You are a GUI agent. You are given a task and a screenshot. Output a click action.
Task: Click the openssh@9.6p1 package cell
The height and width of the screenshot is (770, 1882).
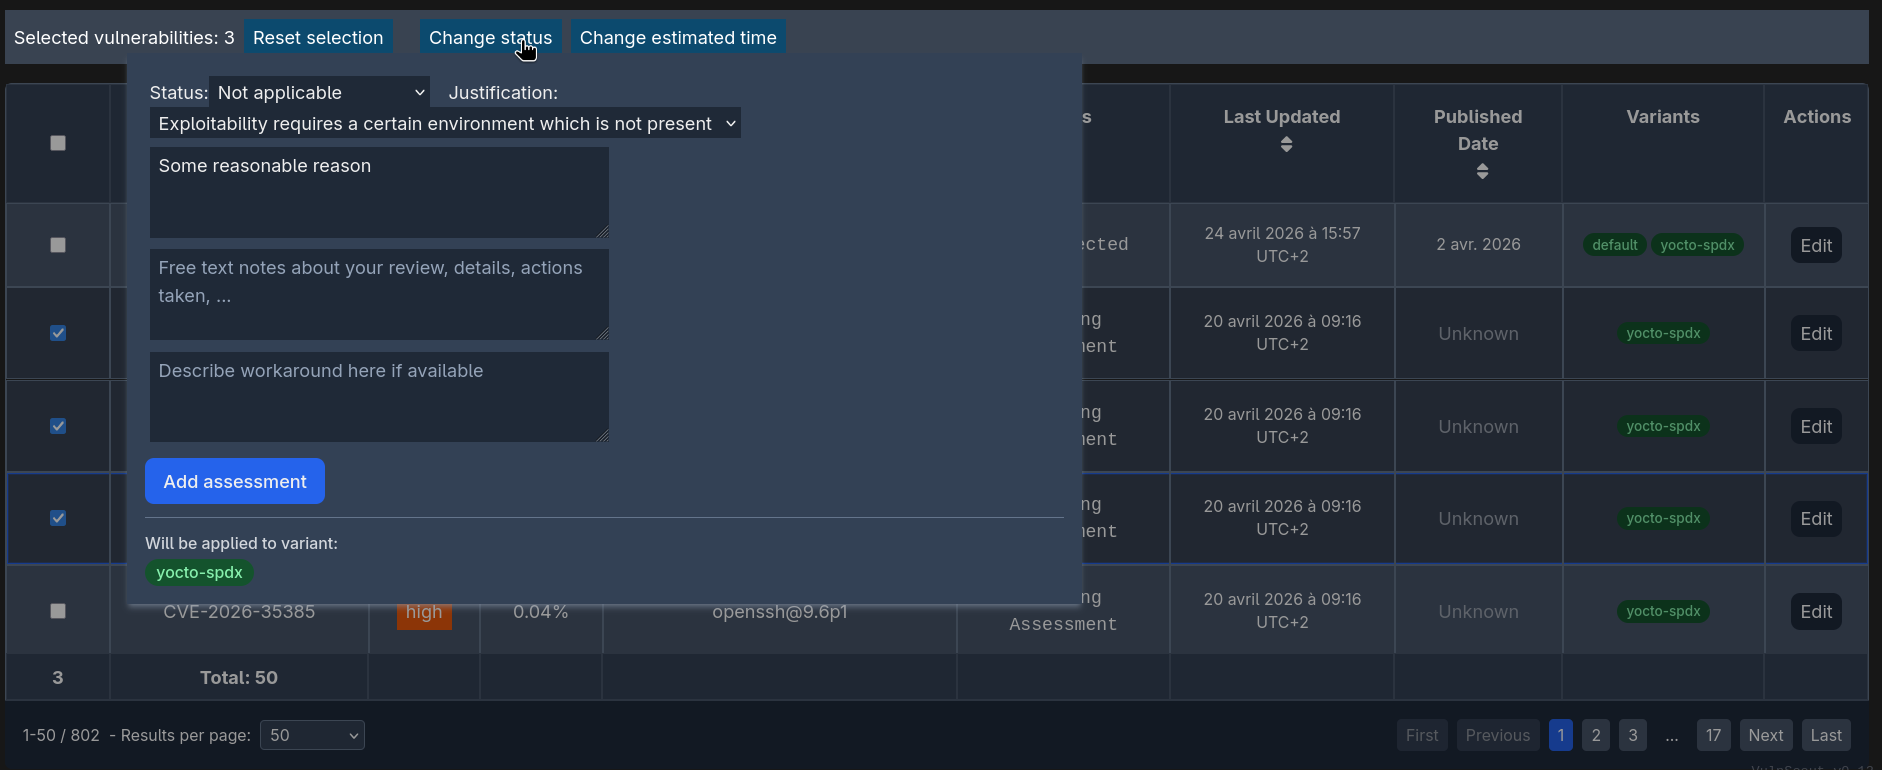tap(780, 611)
